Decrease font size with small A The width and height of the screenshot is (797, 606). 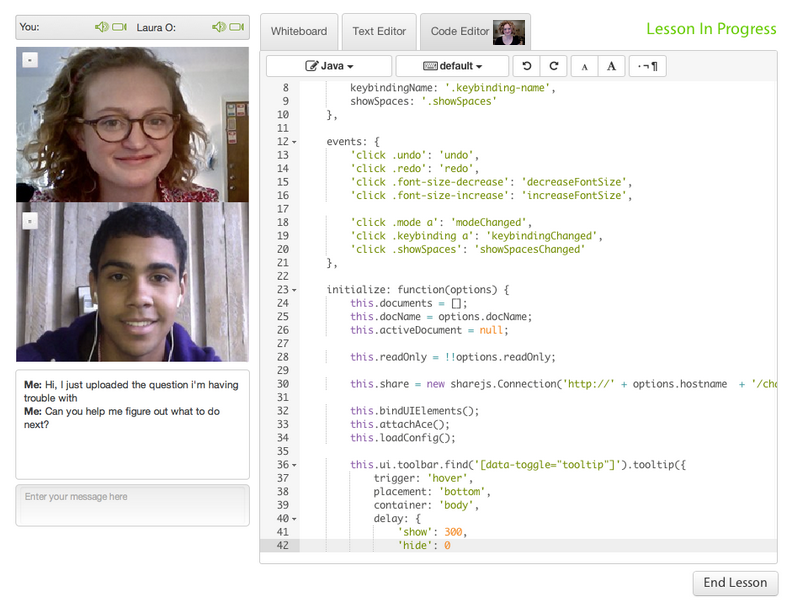(x=585, y=66)
